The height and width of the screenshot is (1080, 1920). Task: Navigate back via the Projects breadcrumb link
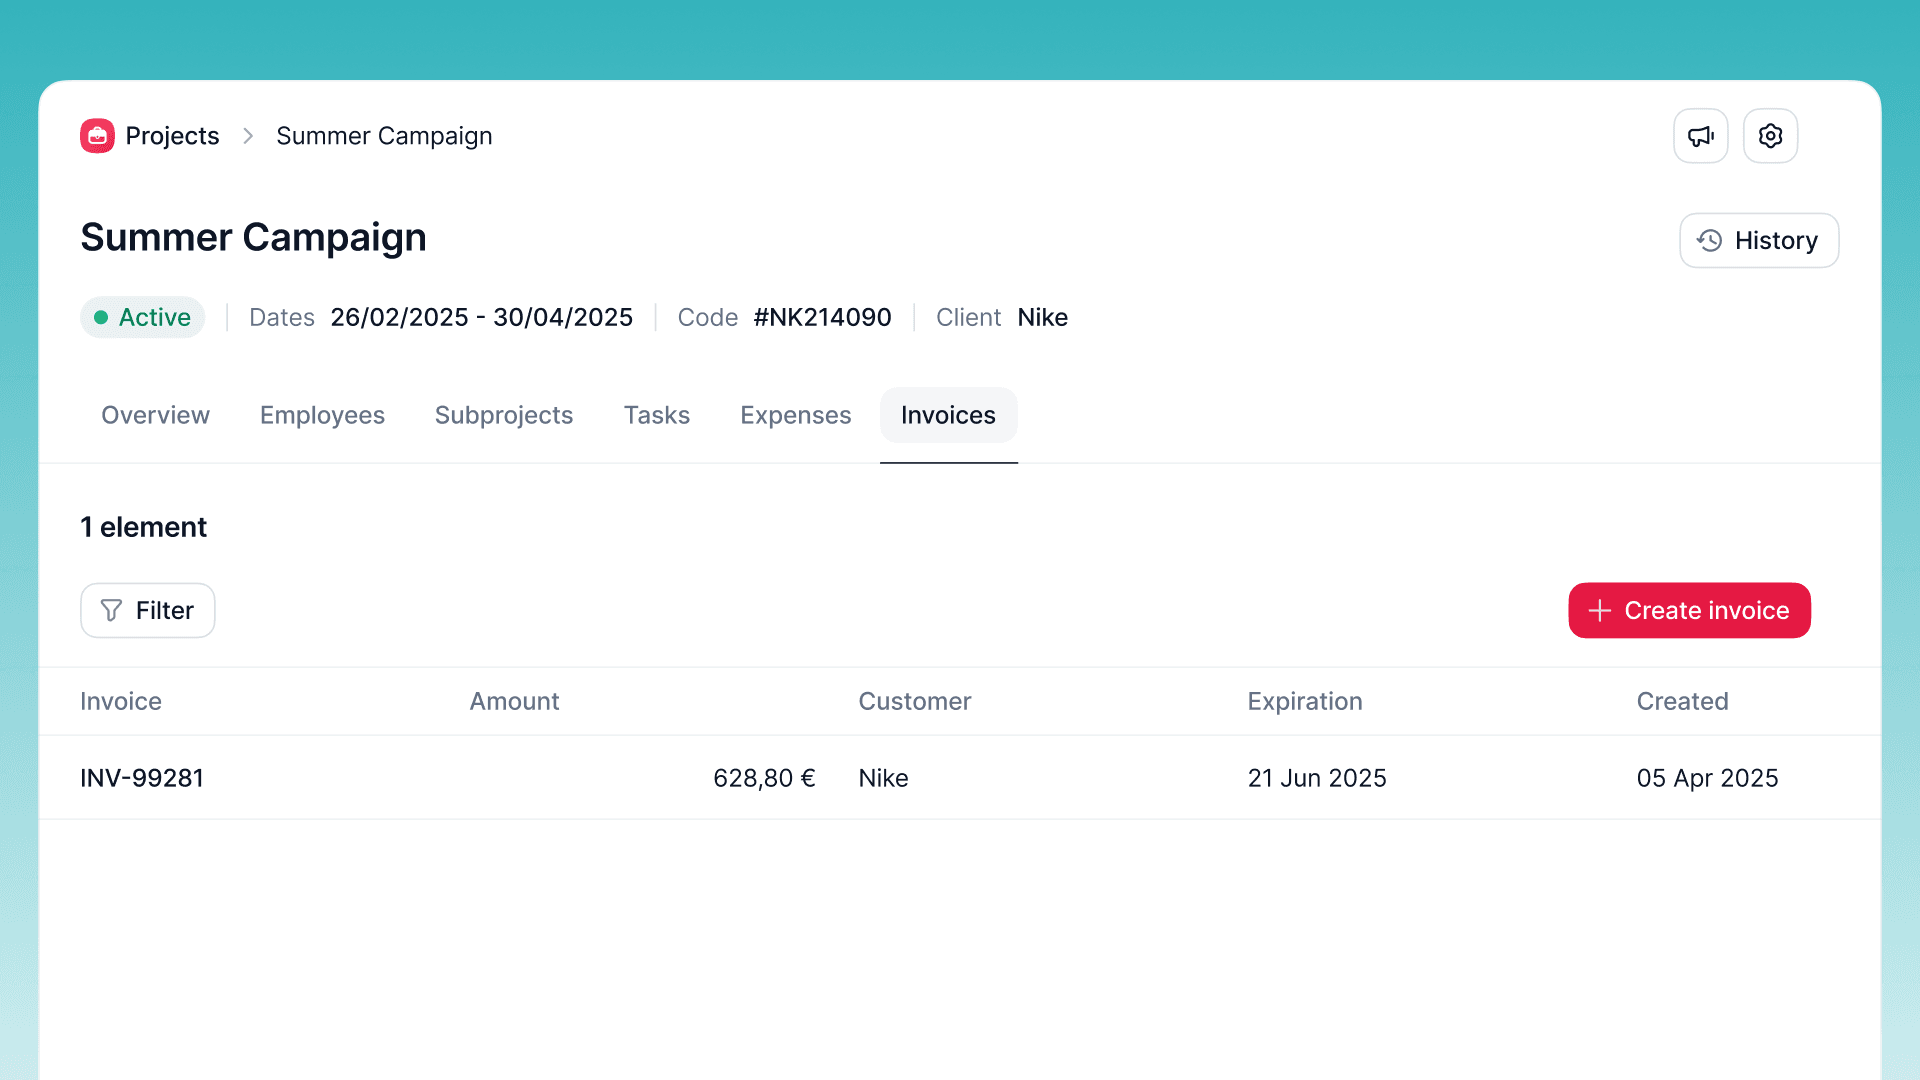[x=171, y=135]
